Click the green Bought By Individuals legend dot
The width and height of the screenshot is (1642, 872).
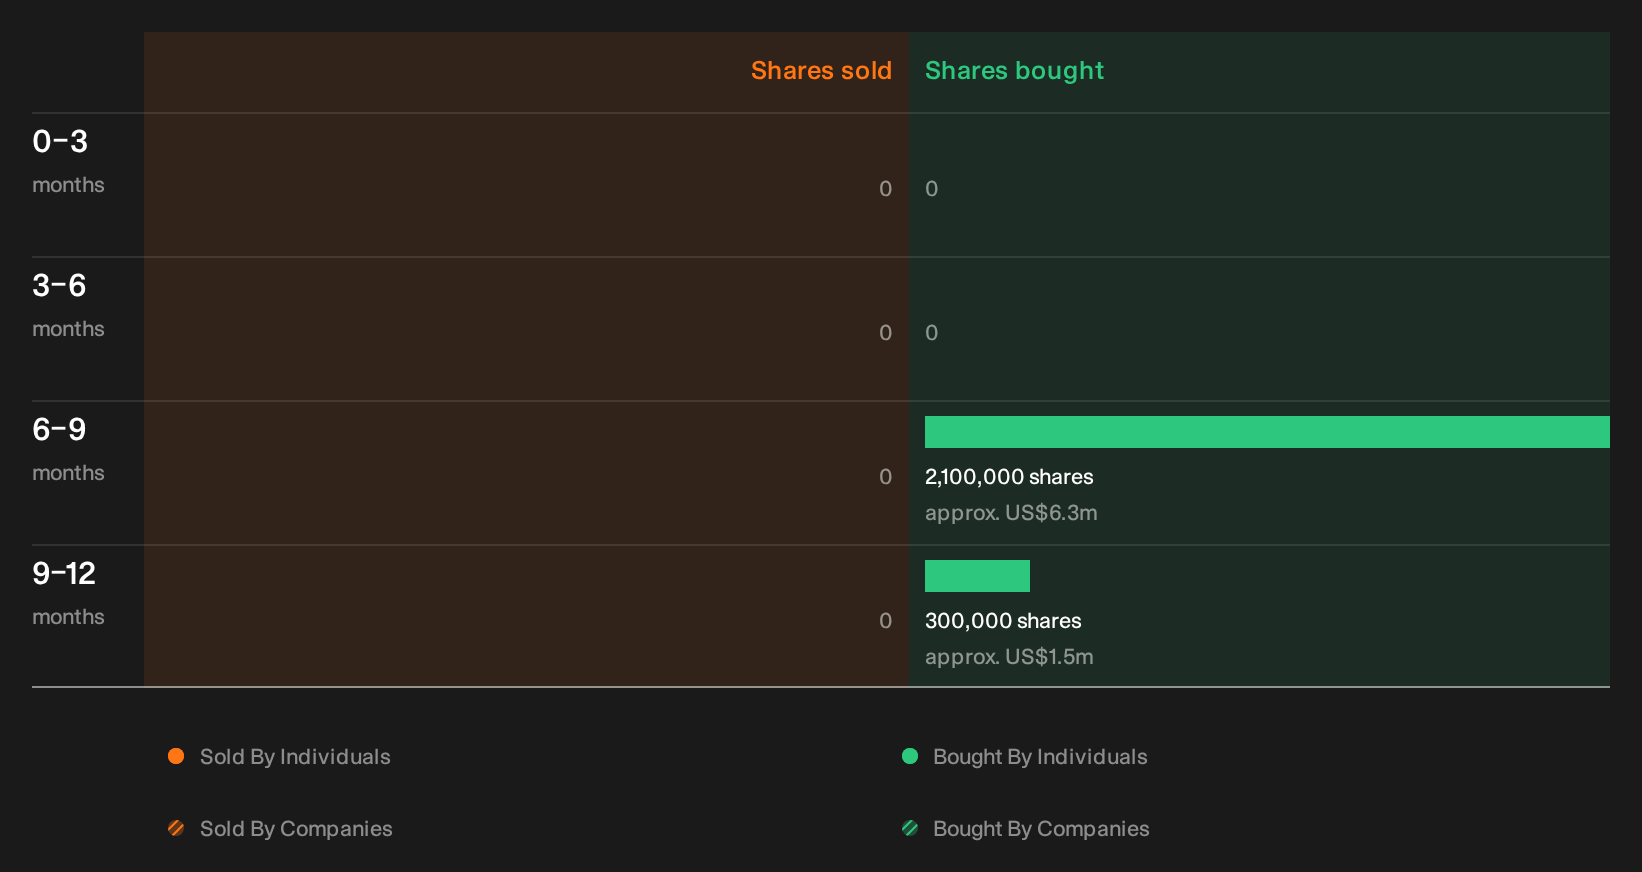point(910,756)
